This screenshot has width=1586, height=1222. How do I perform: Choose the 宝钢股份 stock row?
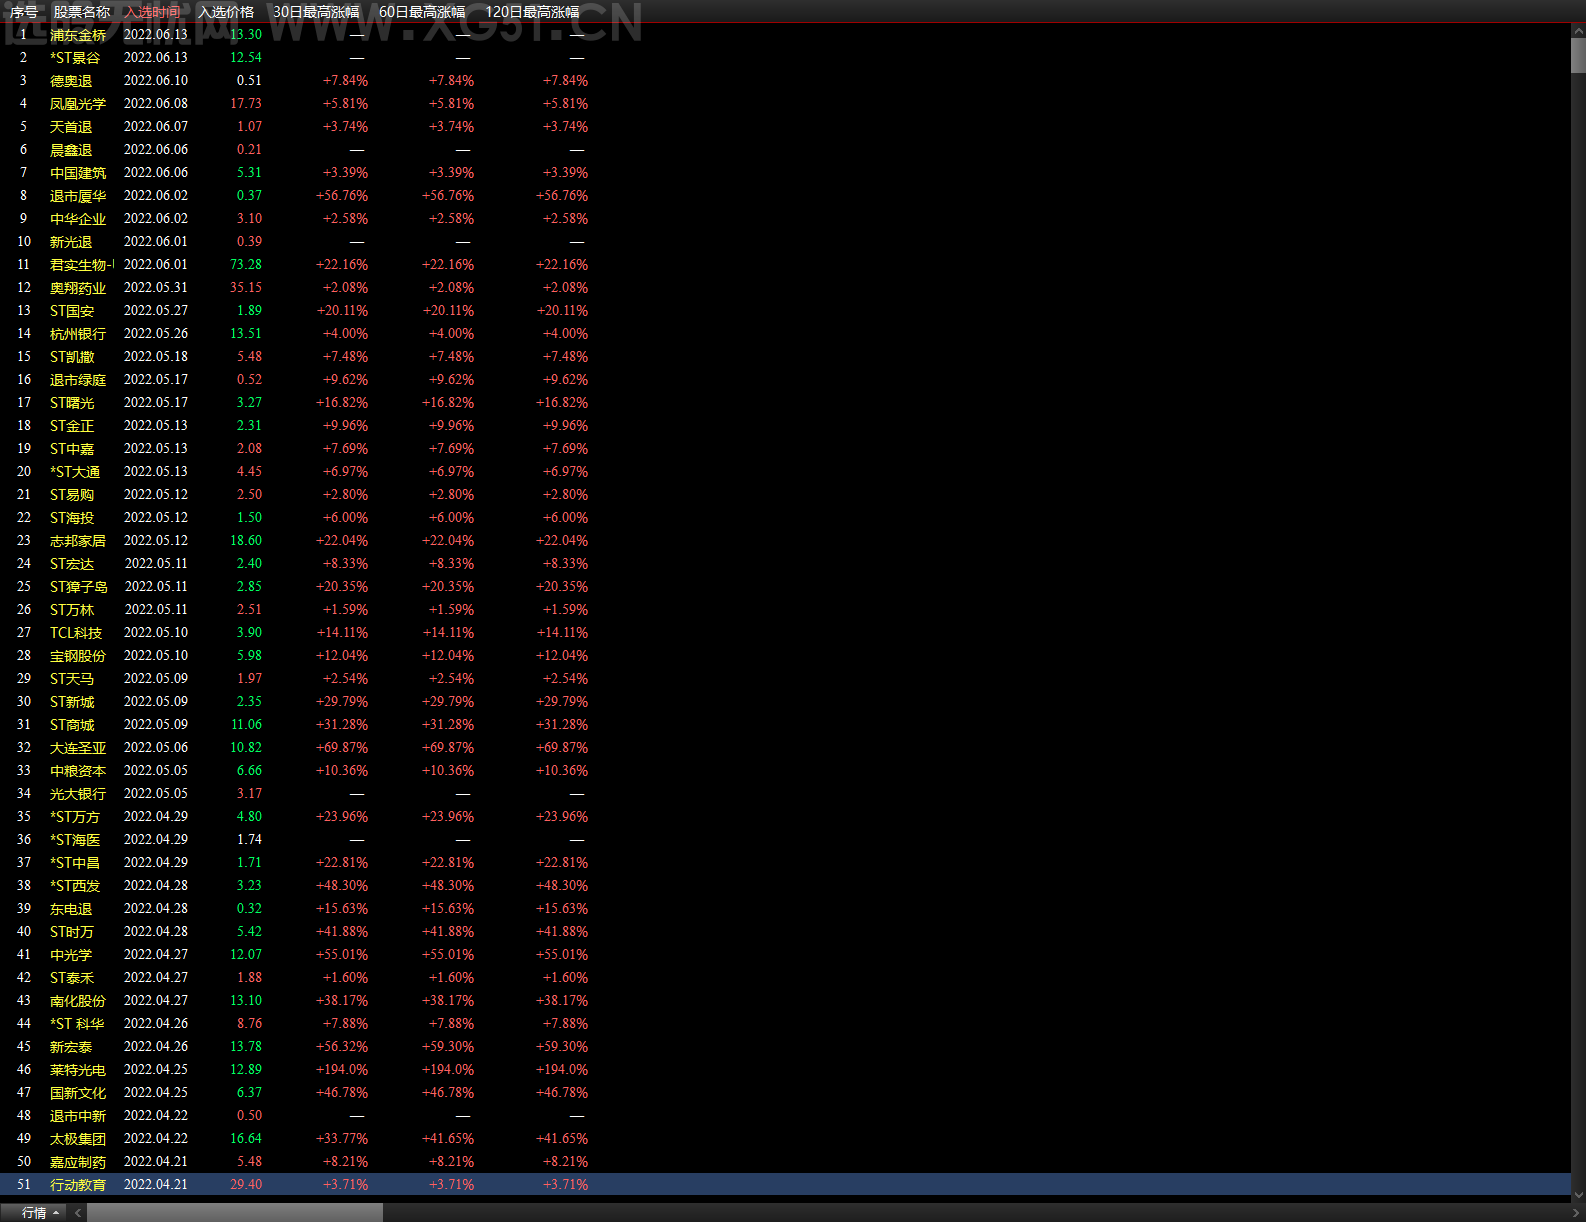coord(785,656)
